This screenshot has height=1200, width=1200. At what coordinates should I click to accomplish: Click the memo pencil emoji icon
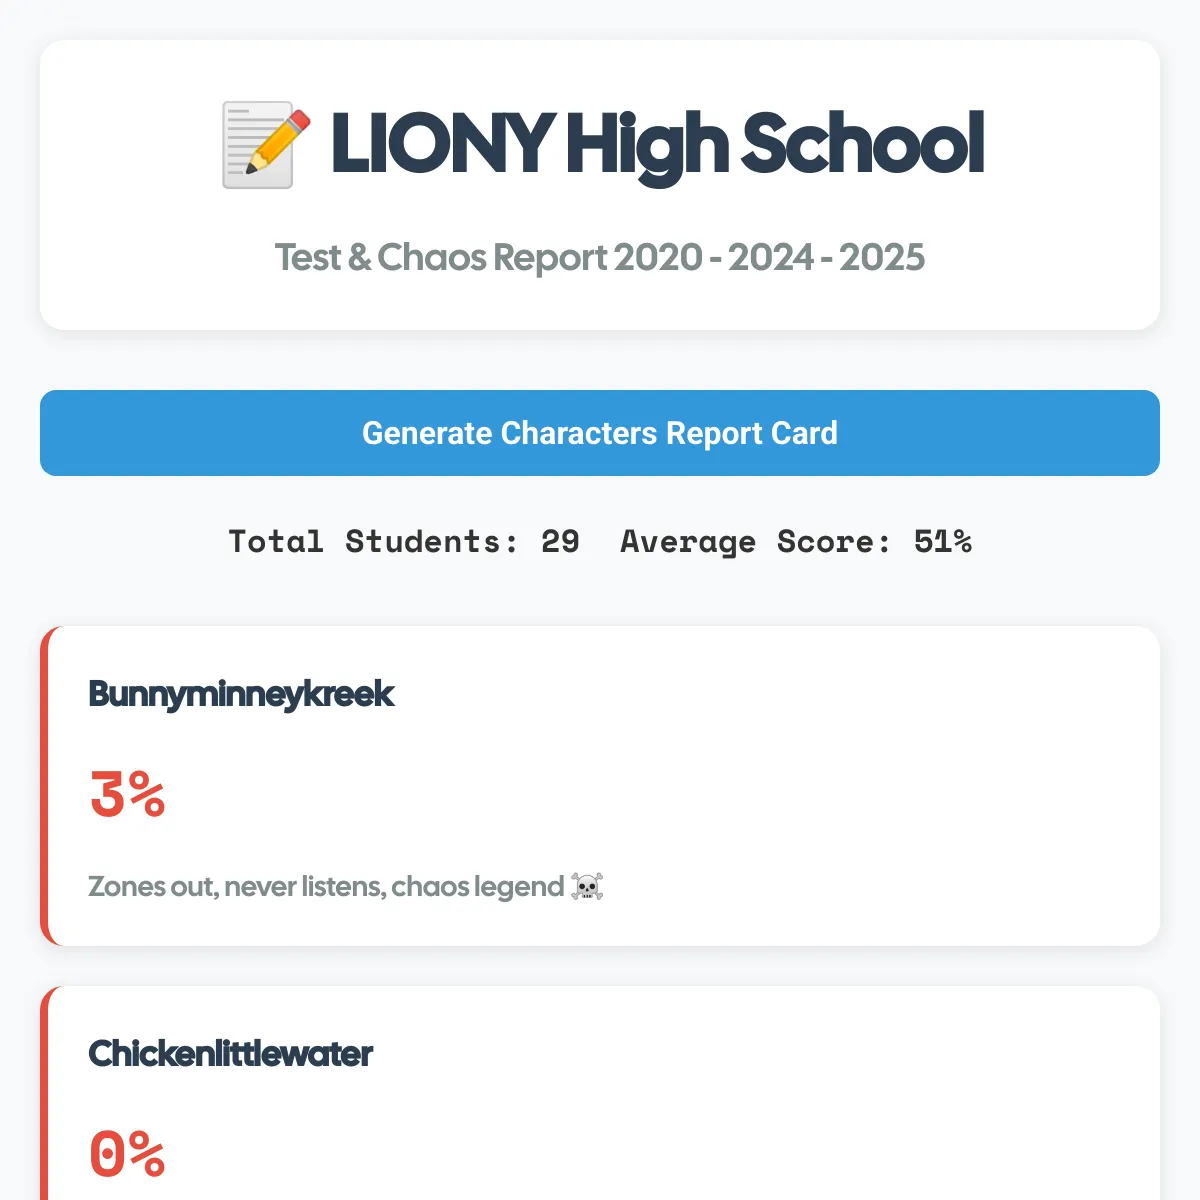265,145
